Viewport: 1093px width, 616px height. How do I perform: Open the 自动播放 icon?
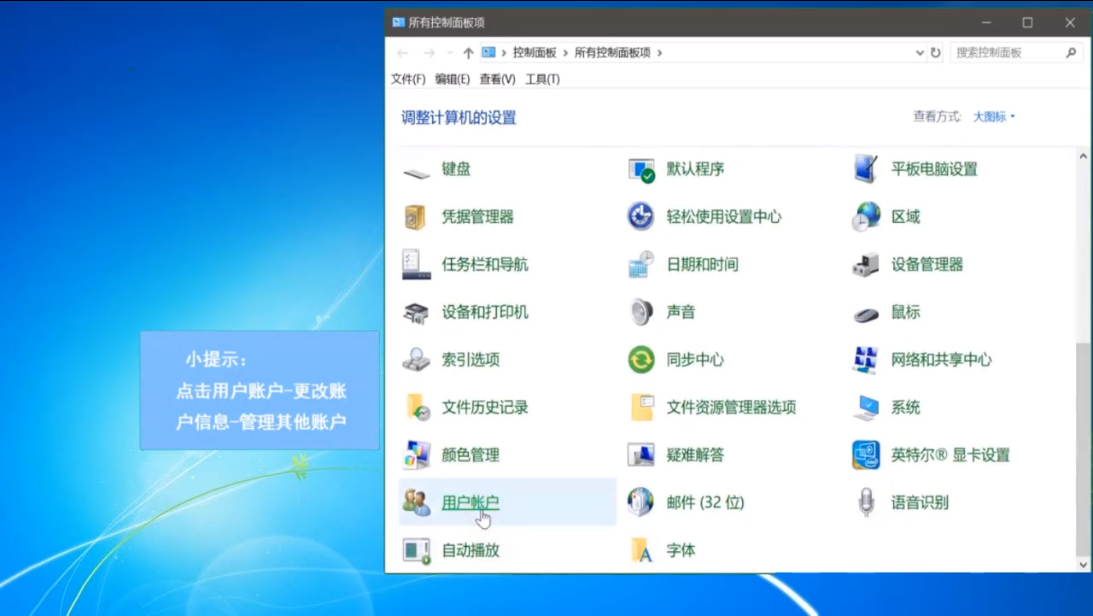[x=416, y=550]
